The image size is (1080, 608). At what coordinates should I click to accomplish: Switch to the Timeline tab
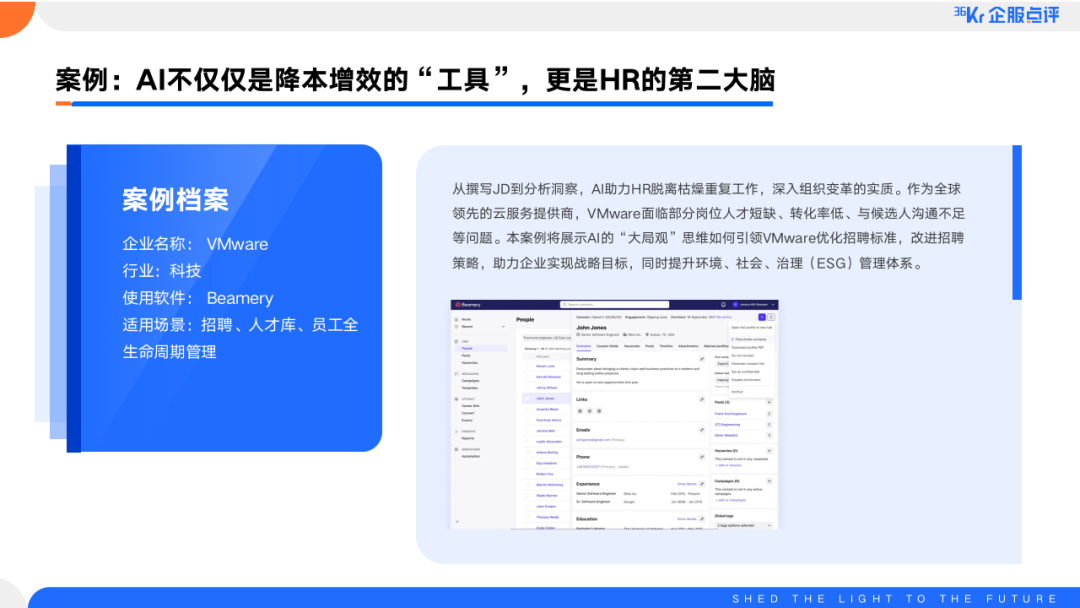click(x=666, y=346)
